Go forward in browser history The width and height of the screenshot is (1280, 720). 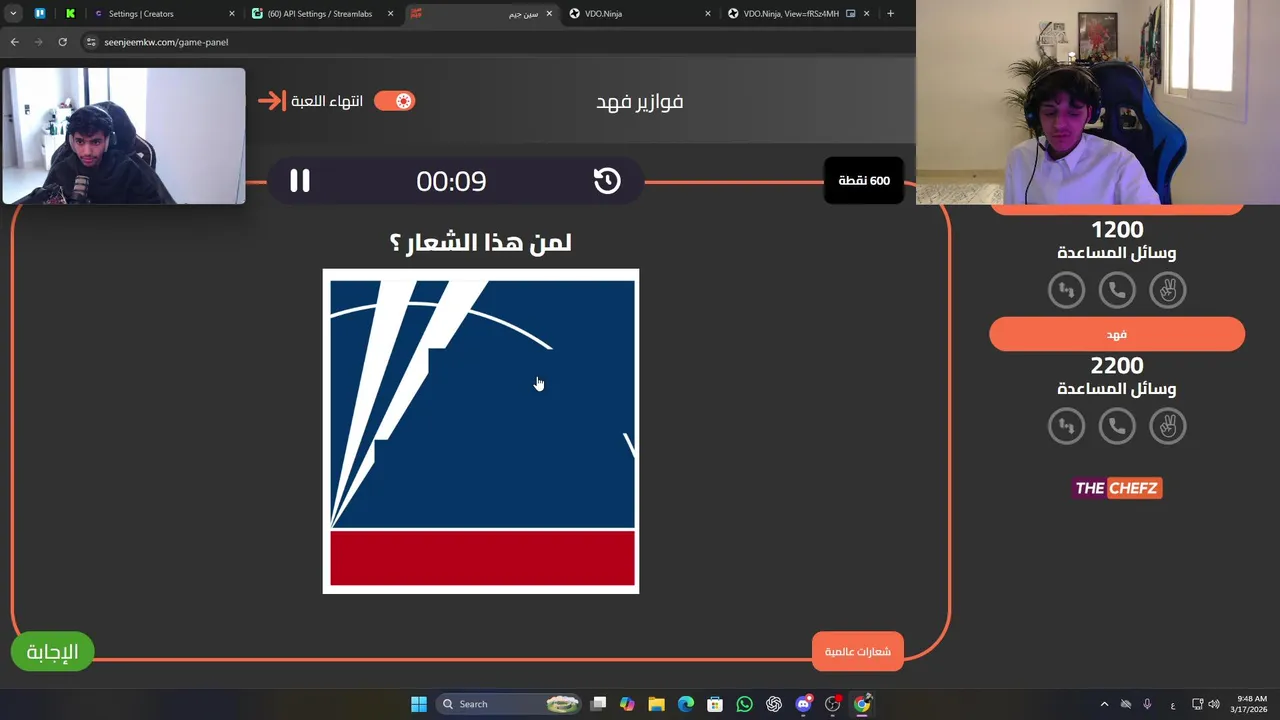pos(38,42)
